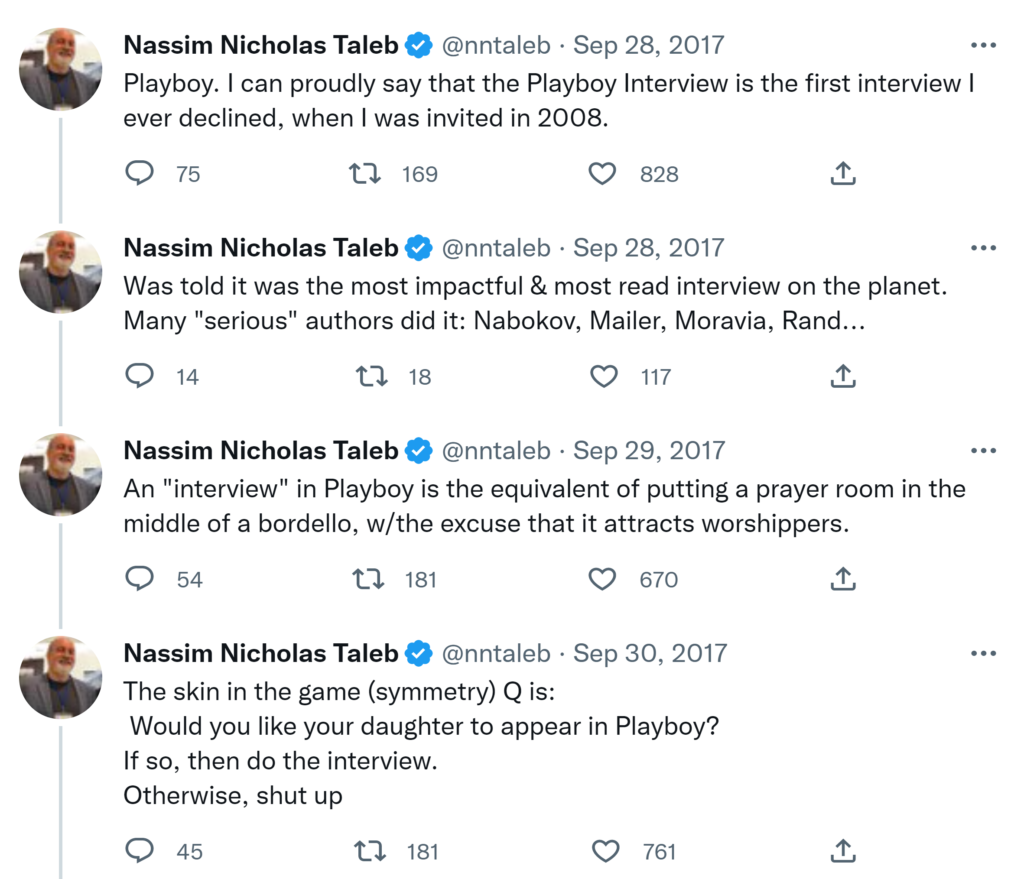
Task: Retweet the tweet with 169 retweets
Action: pos(364,174)
